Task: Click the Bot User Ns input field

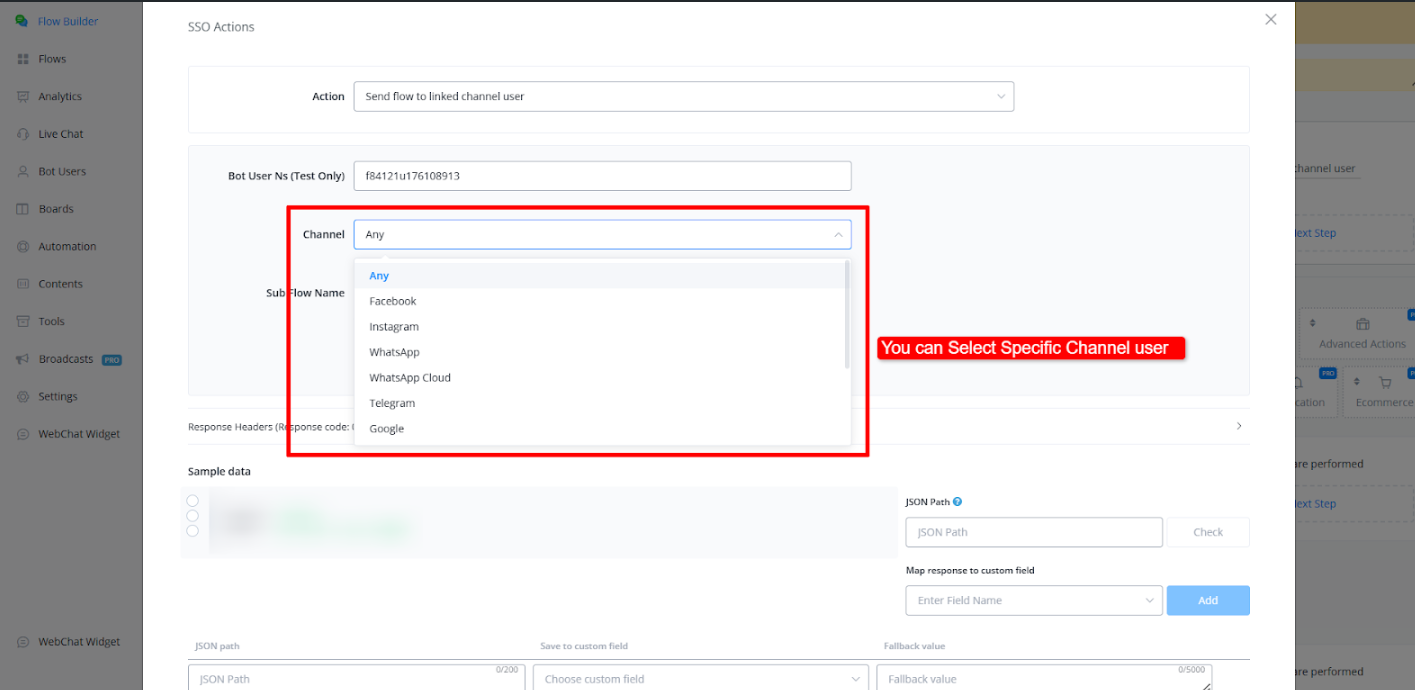Action: click(x=602, y=176)
